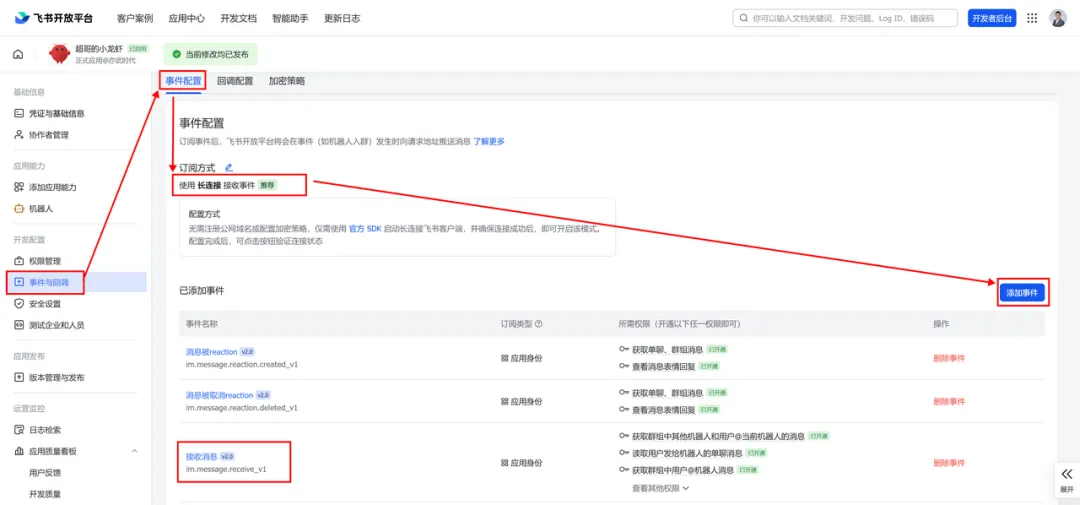Expand 查看其他权限 for receive message event
This screenshot has height=505, width=1080.
point(661,488)
